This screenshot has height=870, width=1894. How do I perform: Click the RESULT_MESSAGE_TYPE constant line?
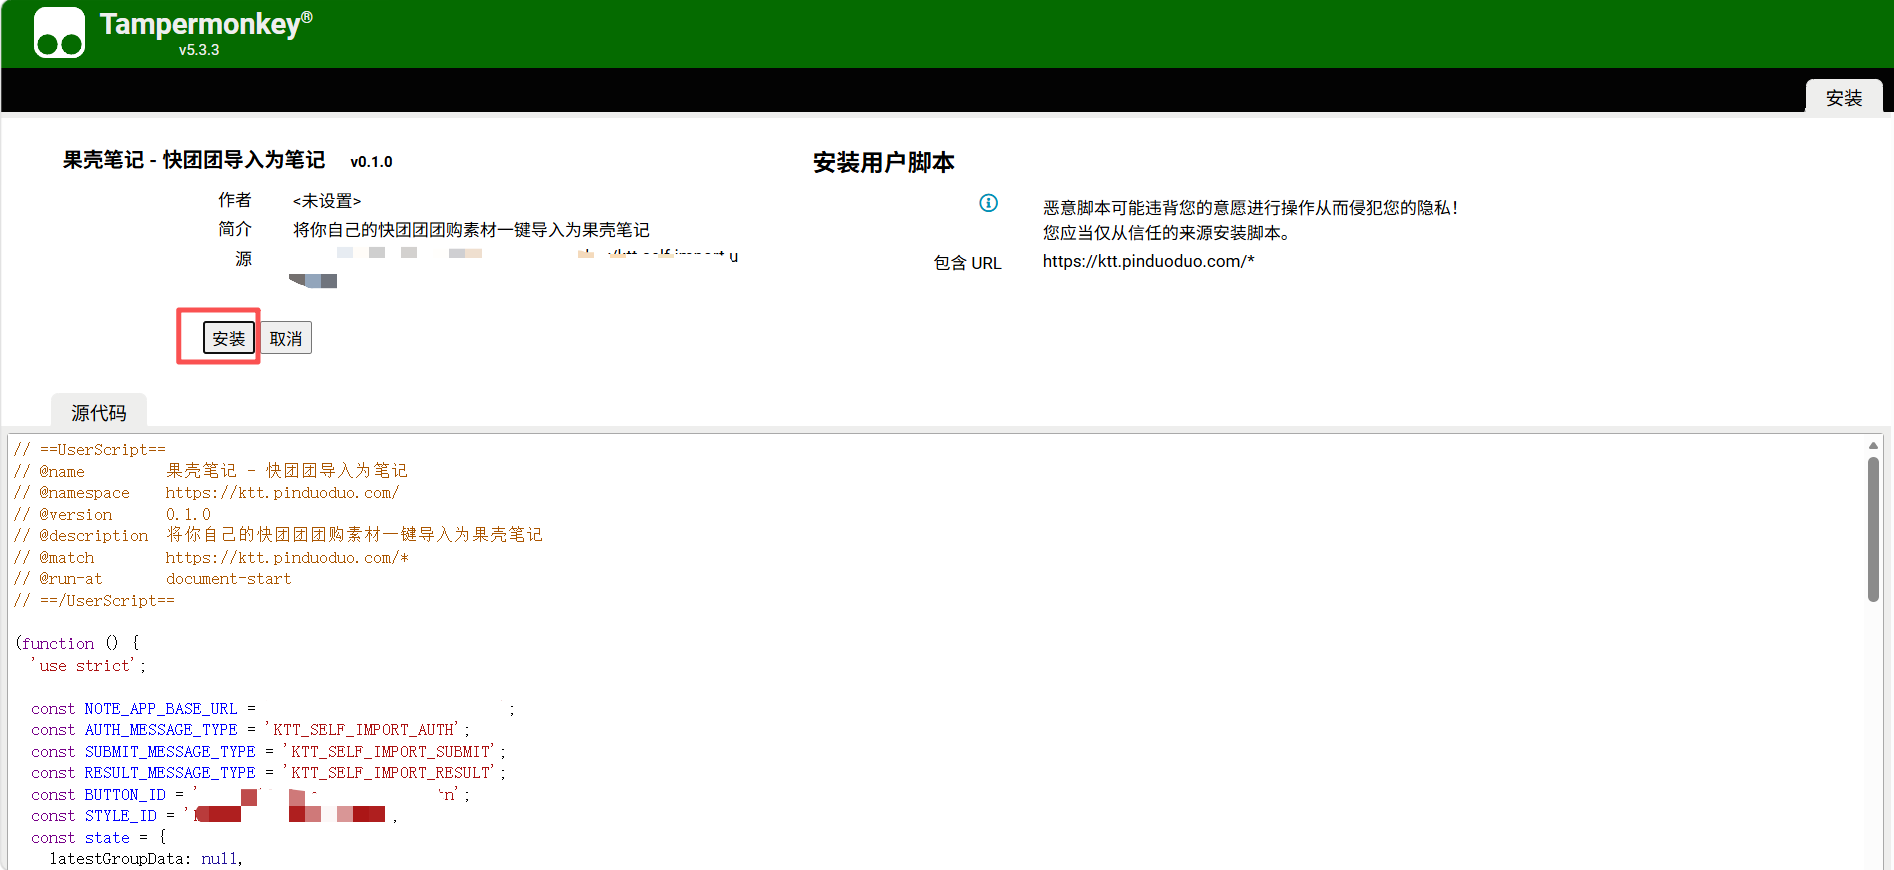coord(268,772)
